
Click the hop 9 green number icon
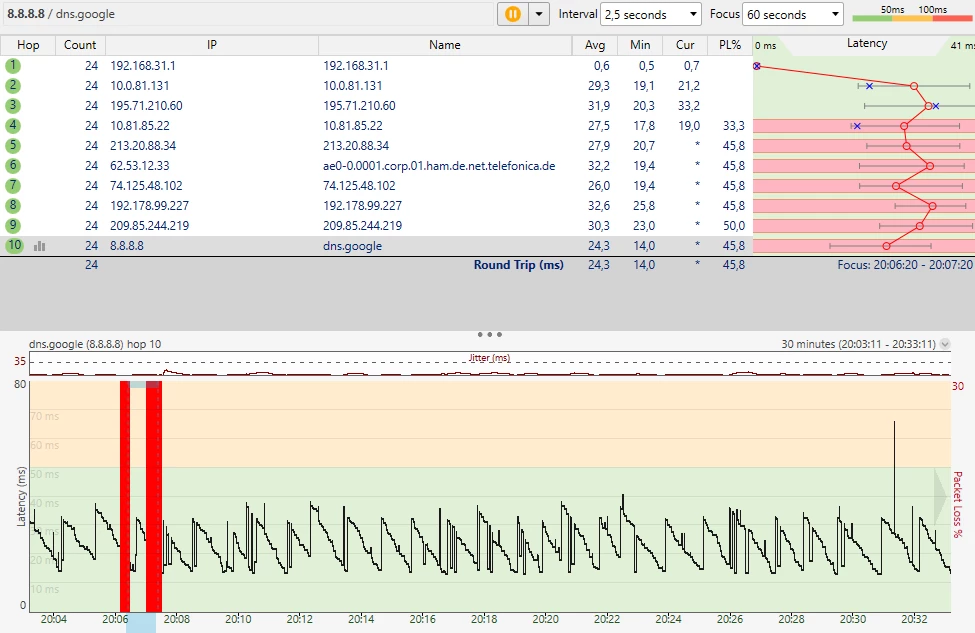[13, 225]
